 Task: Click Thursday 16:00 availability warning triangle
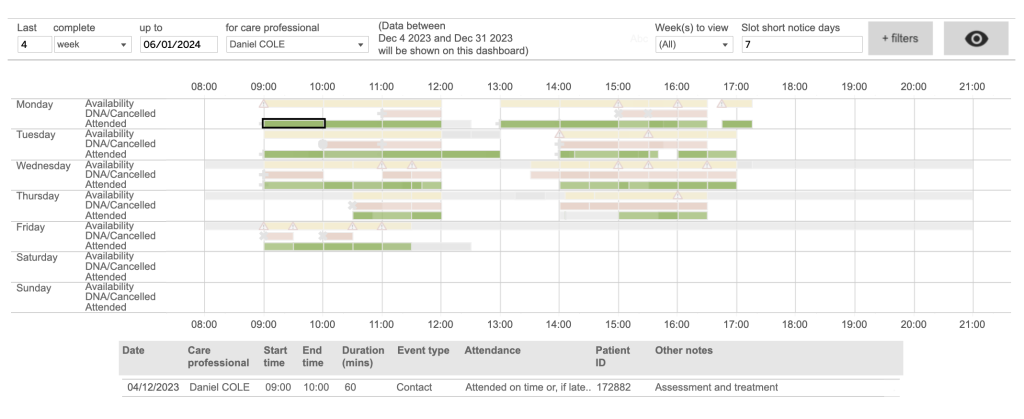[x=677, y=195]
